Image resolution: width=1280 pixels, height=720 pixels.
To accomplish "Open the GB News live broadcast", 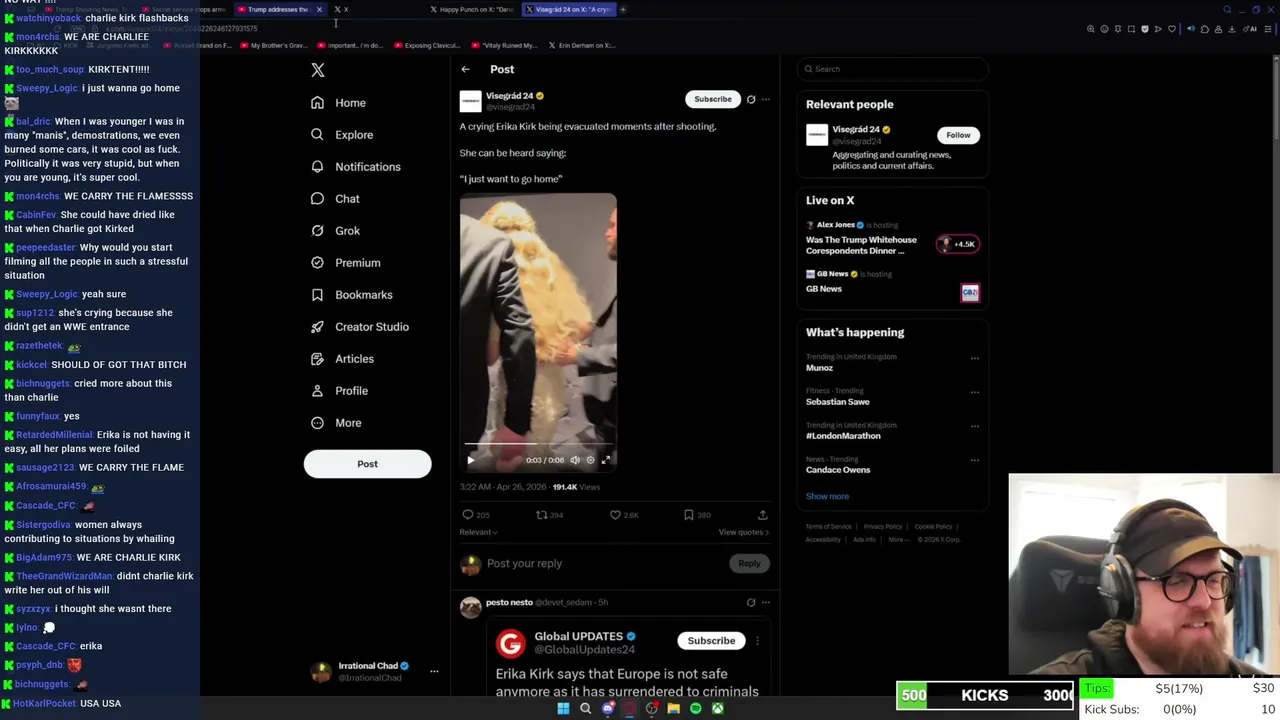I will pyautogui.click(x=892, y=283).
